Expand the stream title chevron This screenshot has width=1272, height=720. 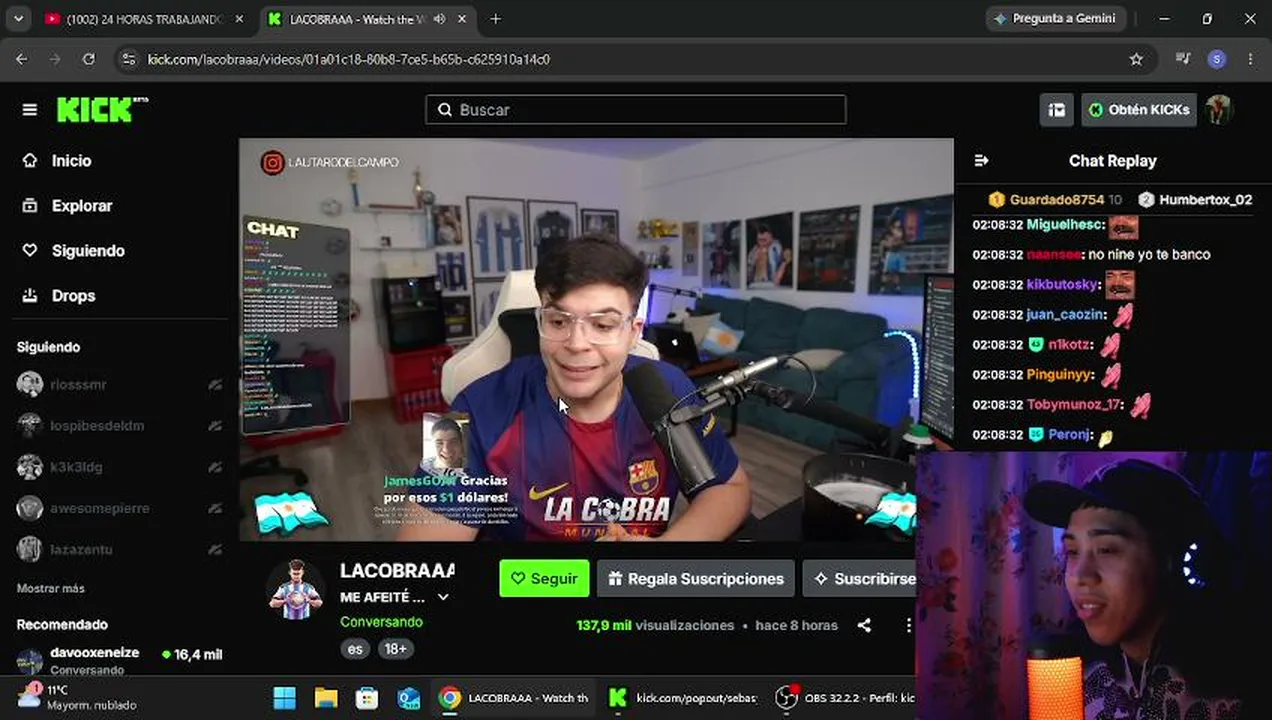coord(443,597)
